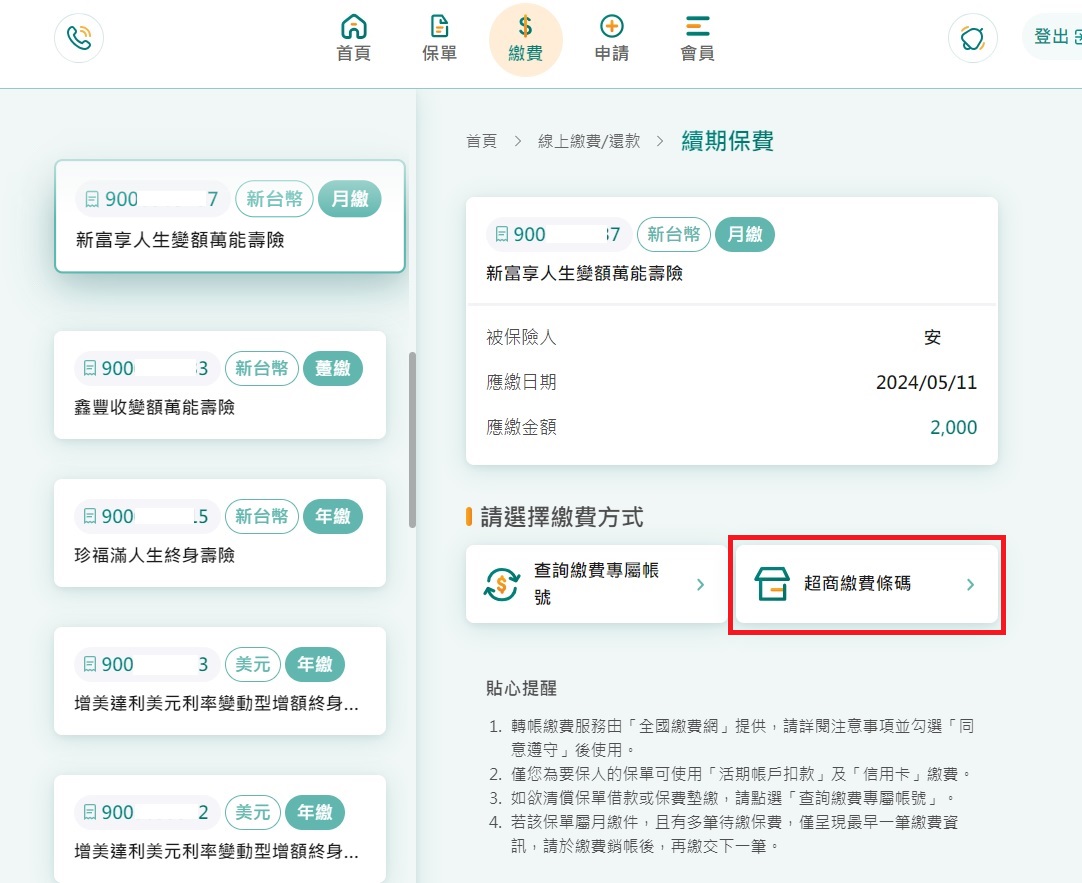Go to 首頁 breadcrumb link
Image resolution: width=1082 pixels, height=883 pixels.
coord(481,141)
